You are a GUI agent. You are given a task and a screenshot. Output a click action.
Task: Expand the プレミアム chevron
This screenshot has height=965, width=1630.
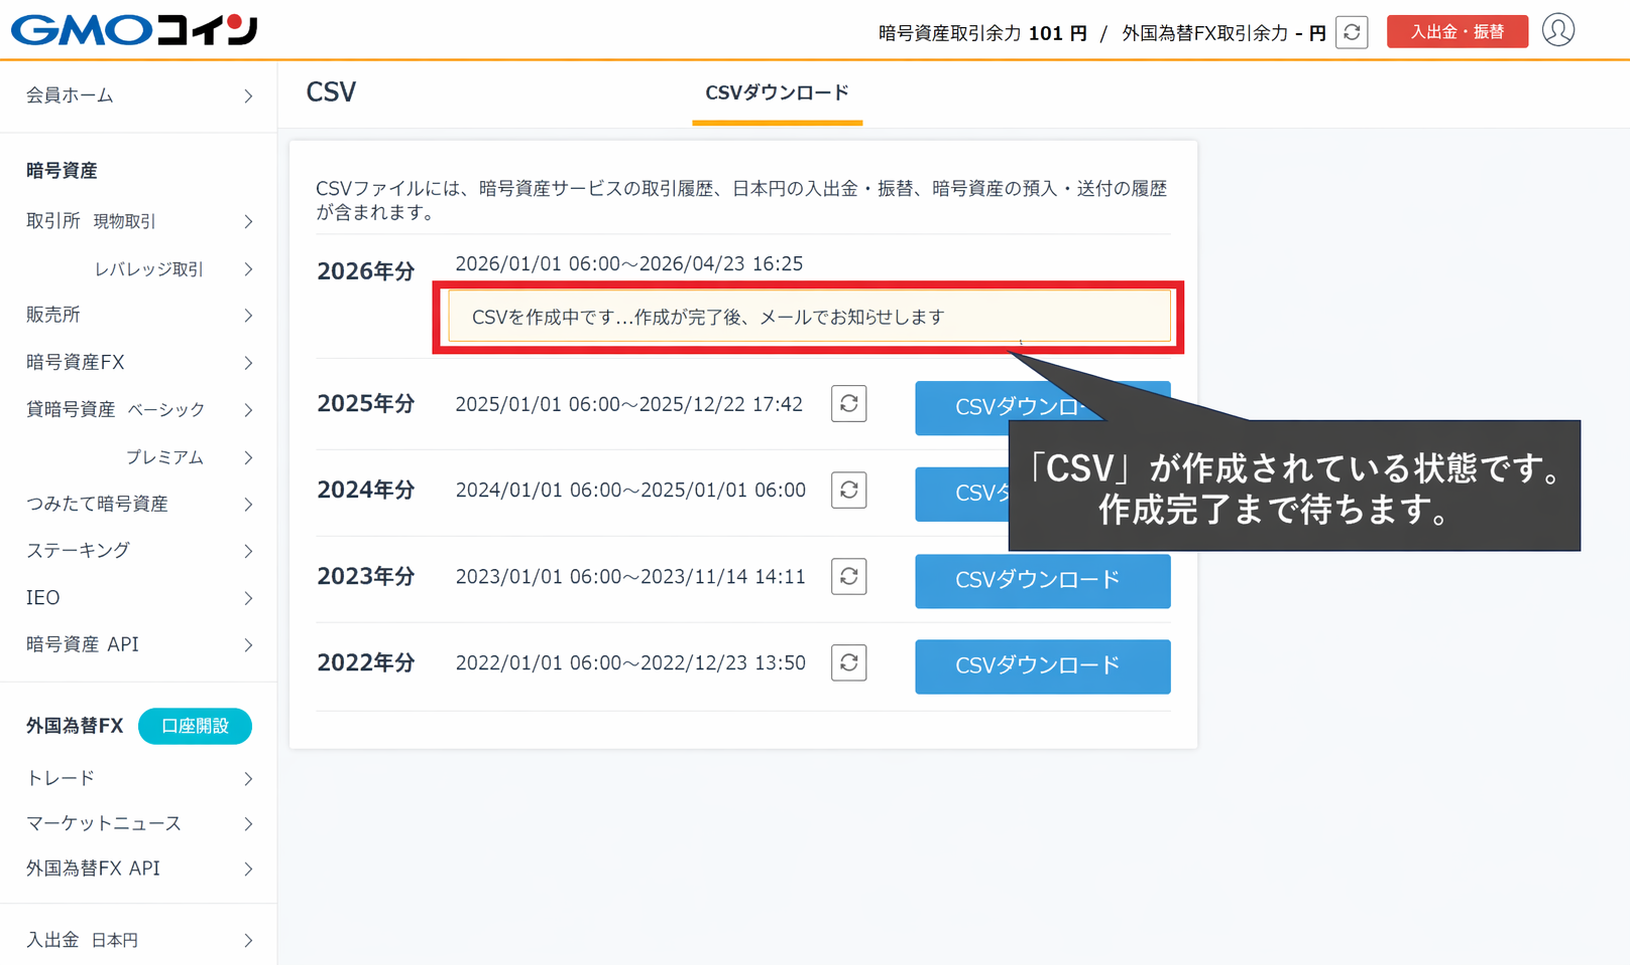click(248, 457)
